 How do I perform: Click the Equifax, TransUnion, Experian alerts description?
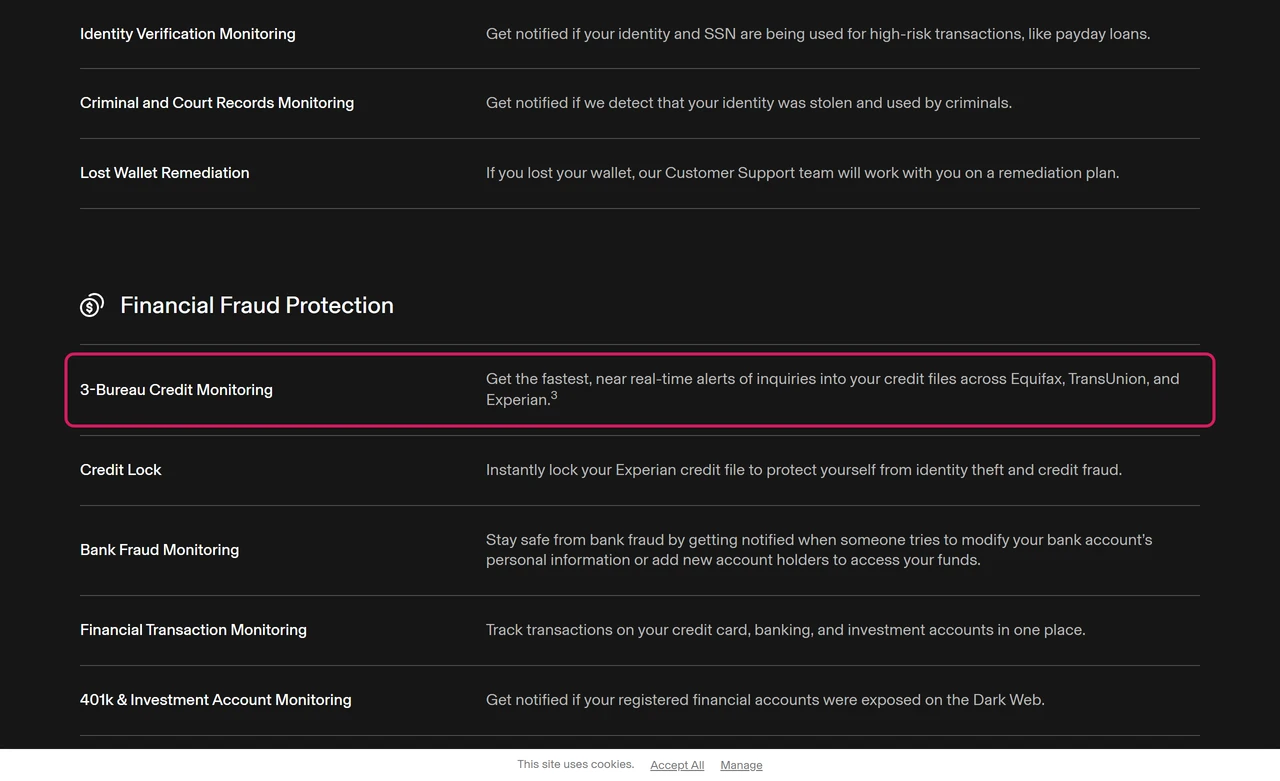click(833, 389)
